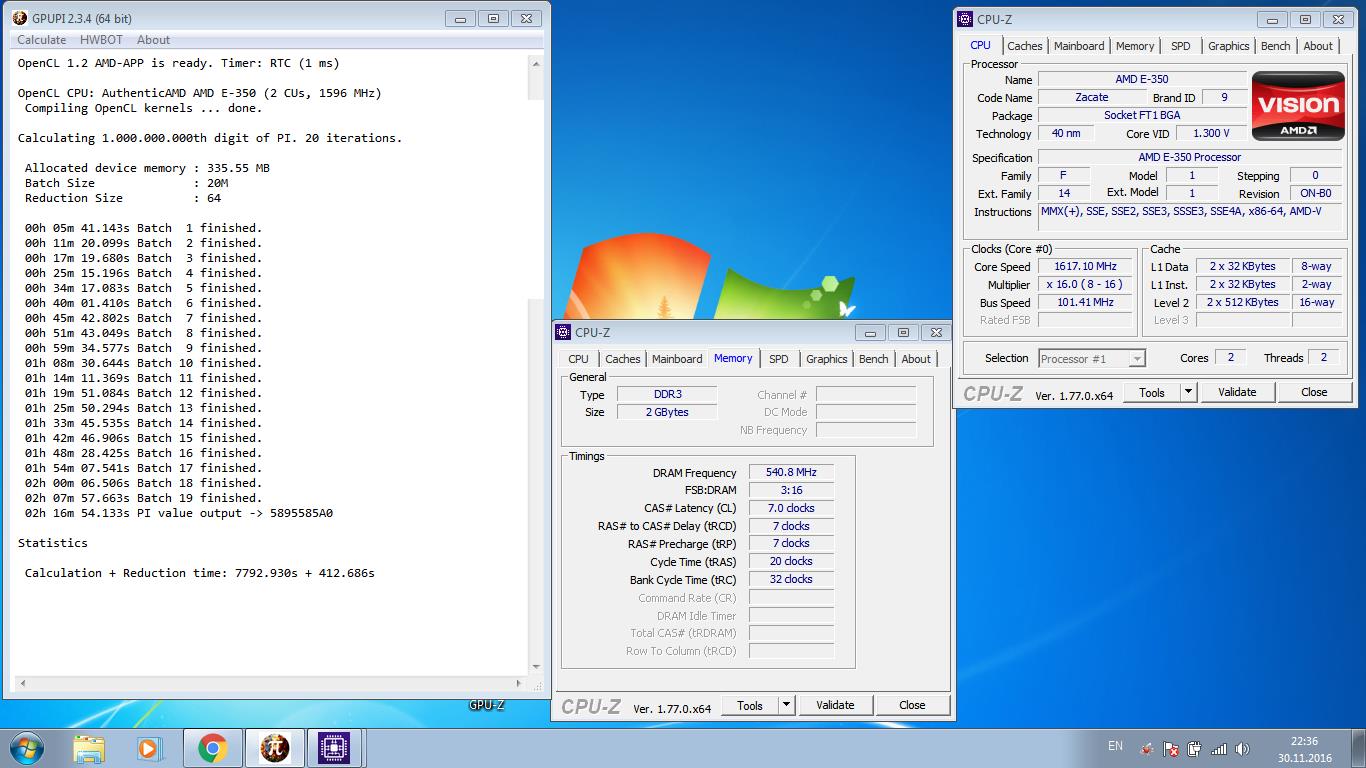Click the AMD Vision logo image

(x=1298, y=107)
